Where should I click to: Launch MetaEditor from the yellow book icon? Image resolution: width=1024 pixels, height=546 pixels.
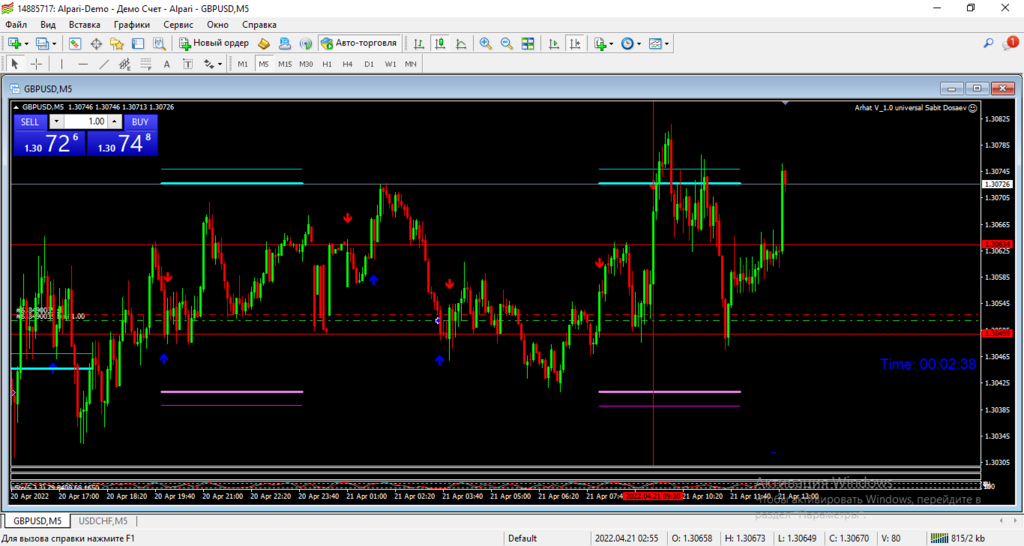(x=264, y=44)
